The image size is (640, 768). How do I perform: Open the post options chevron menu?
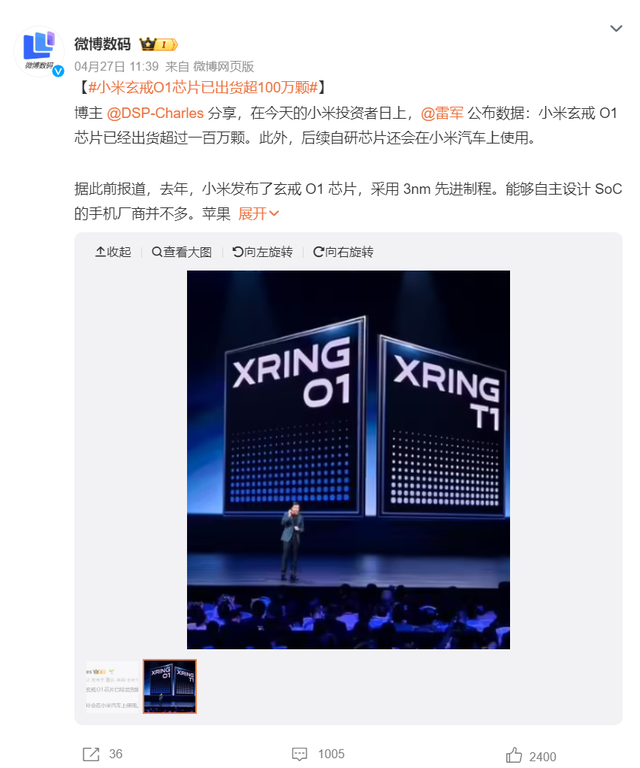(616, 28)
